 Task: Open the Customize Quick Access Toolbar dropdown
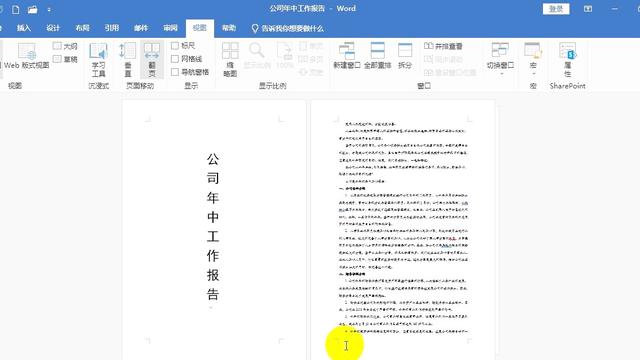point(49,9)
